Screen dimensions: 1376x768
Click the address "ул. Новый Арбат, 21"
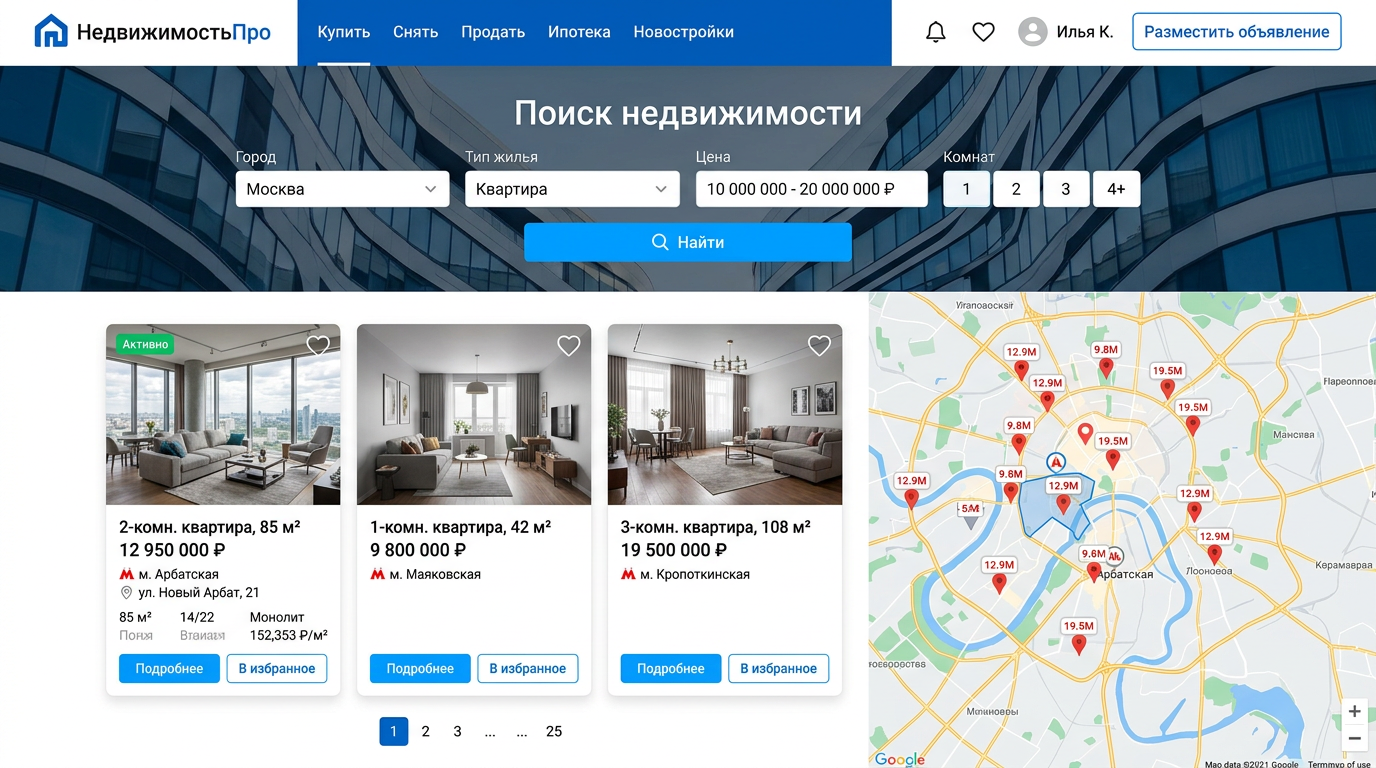(199, 593)
